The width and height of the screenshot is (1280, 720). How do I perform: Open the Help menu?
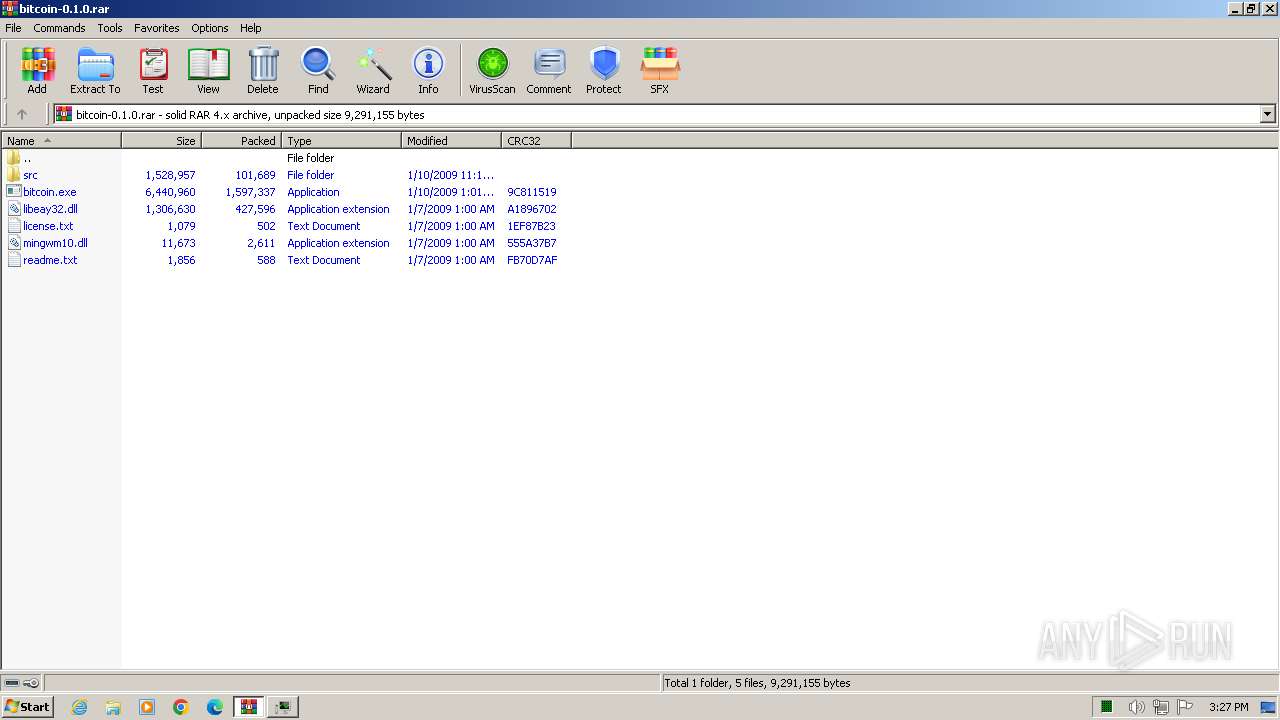251,28
